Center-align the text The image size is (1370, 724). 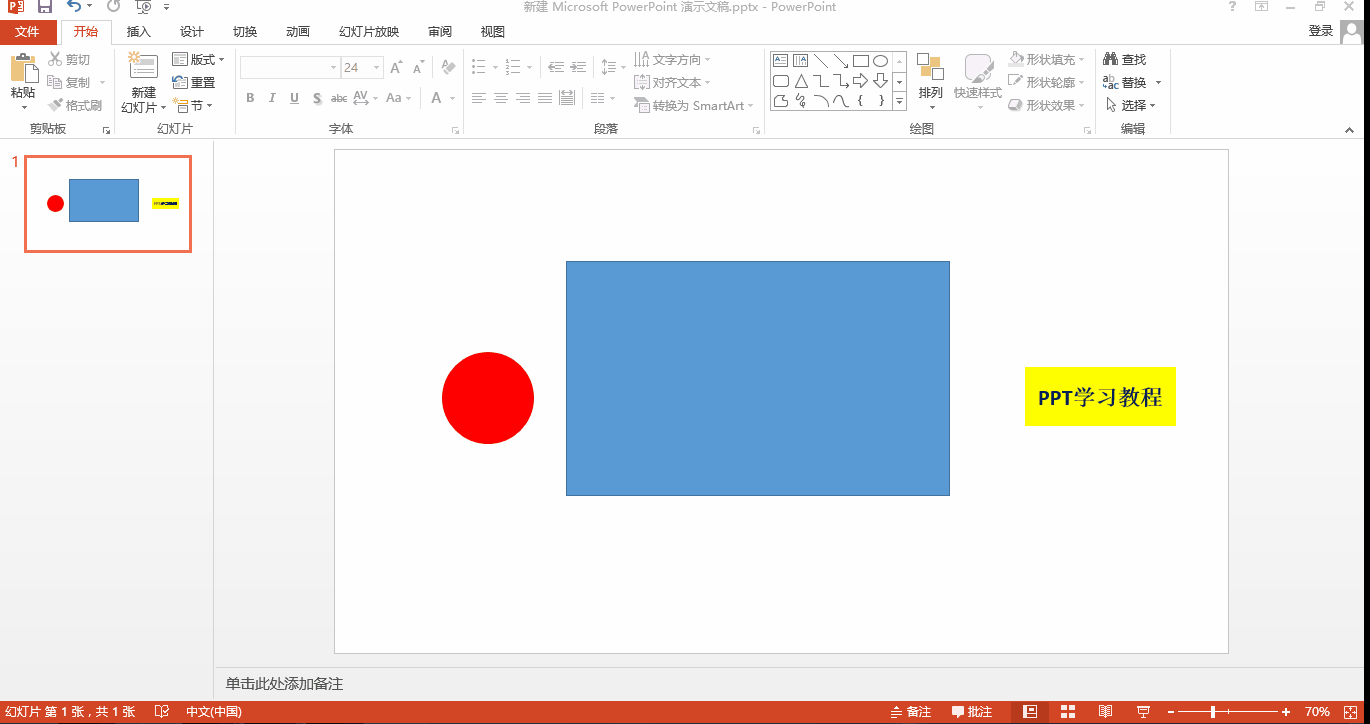point(501,98)
